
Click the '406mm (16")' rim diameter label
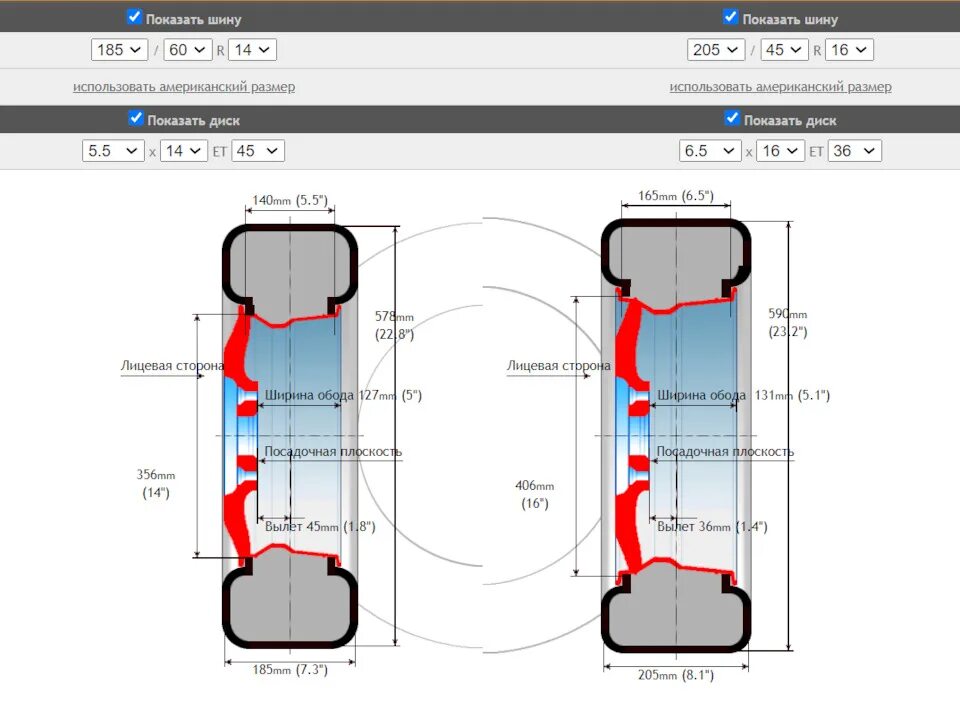[534, 495]
